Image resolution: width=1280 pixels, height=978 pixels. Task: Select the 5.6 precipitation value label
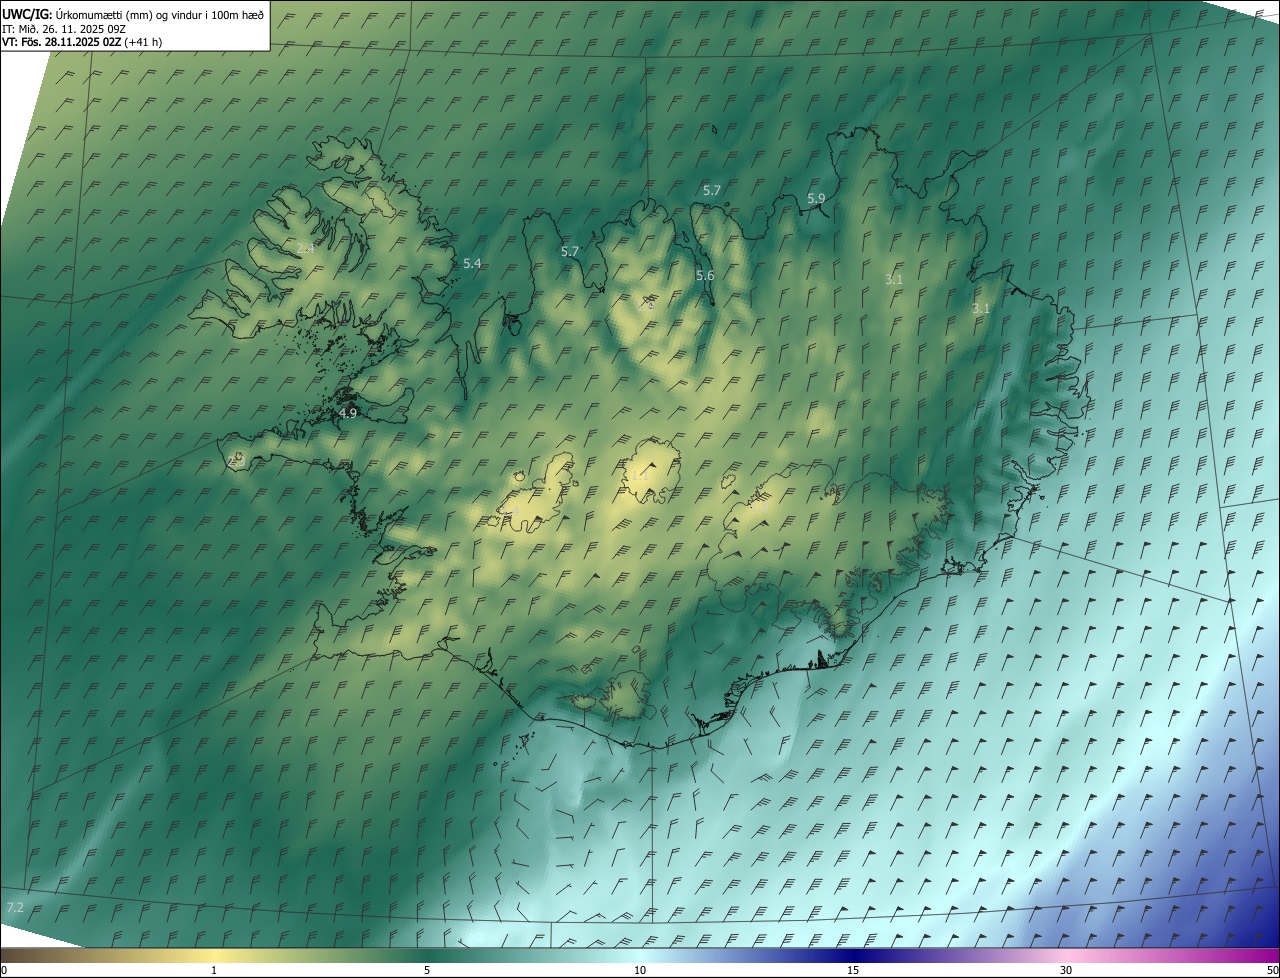(705, 275)
